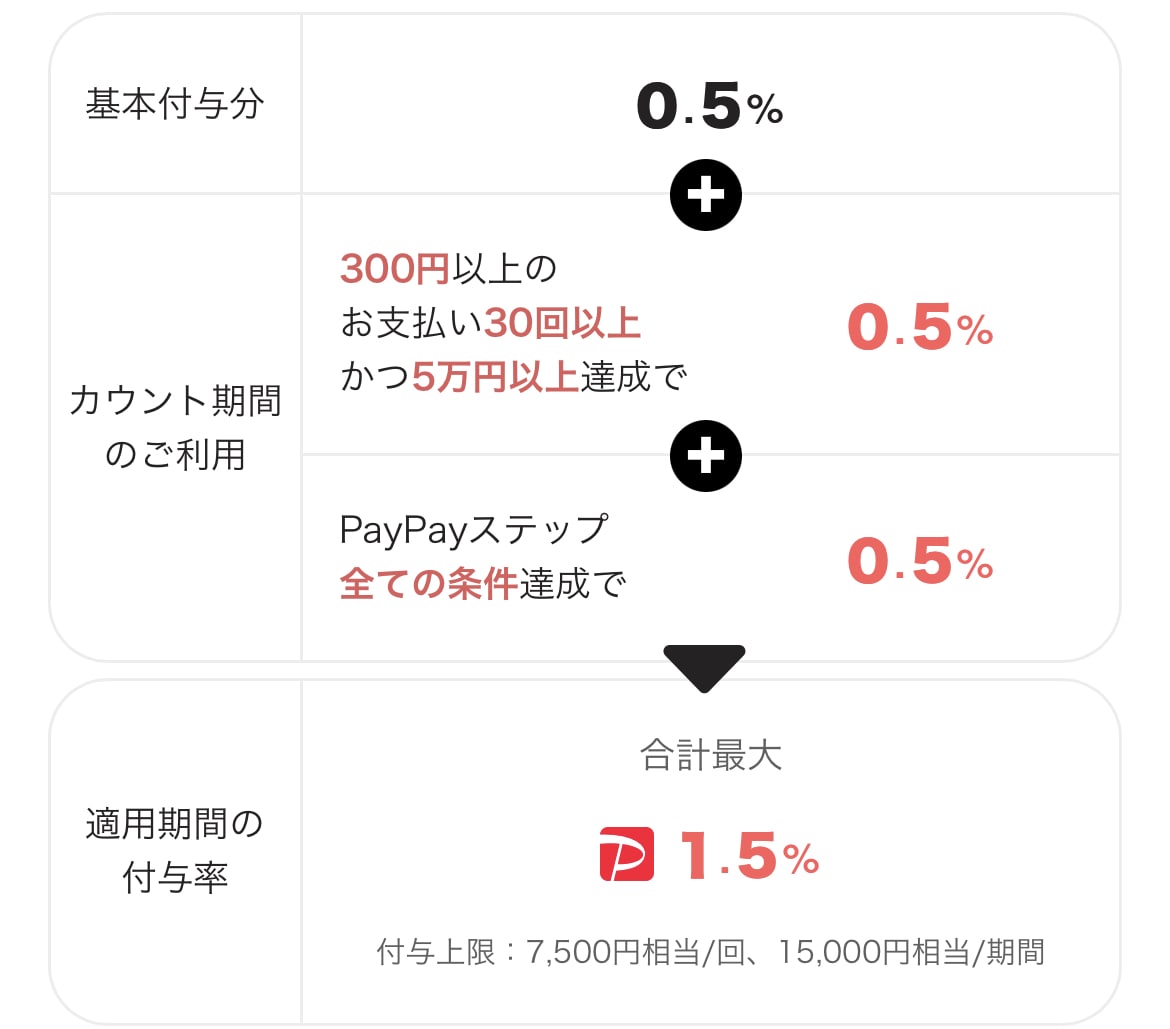
Task: Click the 達成で text after 5万円以上
Action: click(634, 377)
